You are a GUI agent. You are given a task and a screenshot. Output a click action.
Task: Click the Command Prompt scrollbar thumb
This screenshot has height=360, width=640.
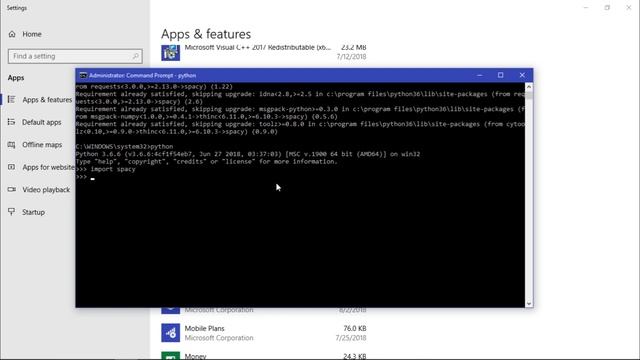point(529,96)
